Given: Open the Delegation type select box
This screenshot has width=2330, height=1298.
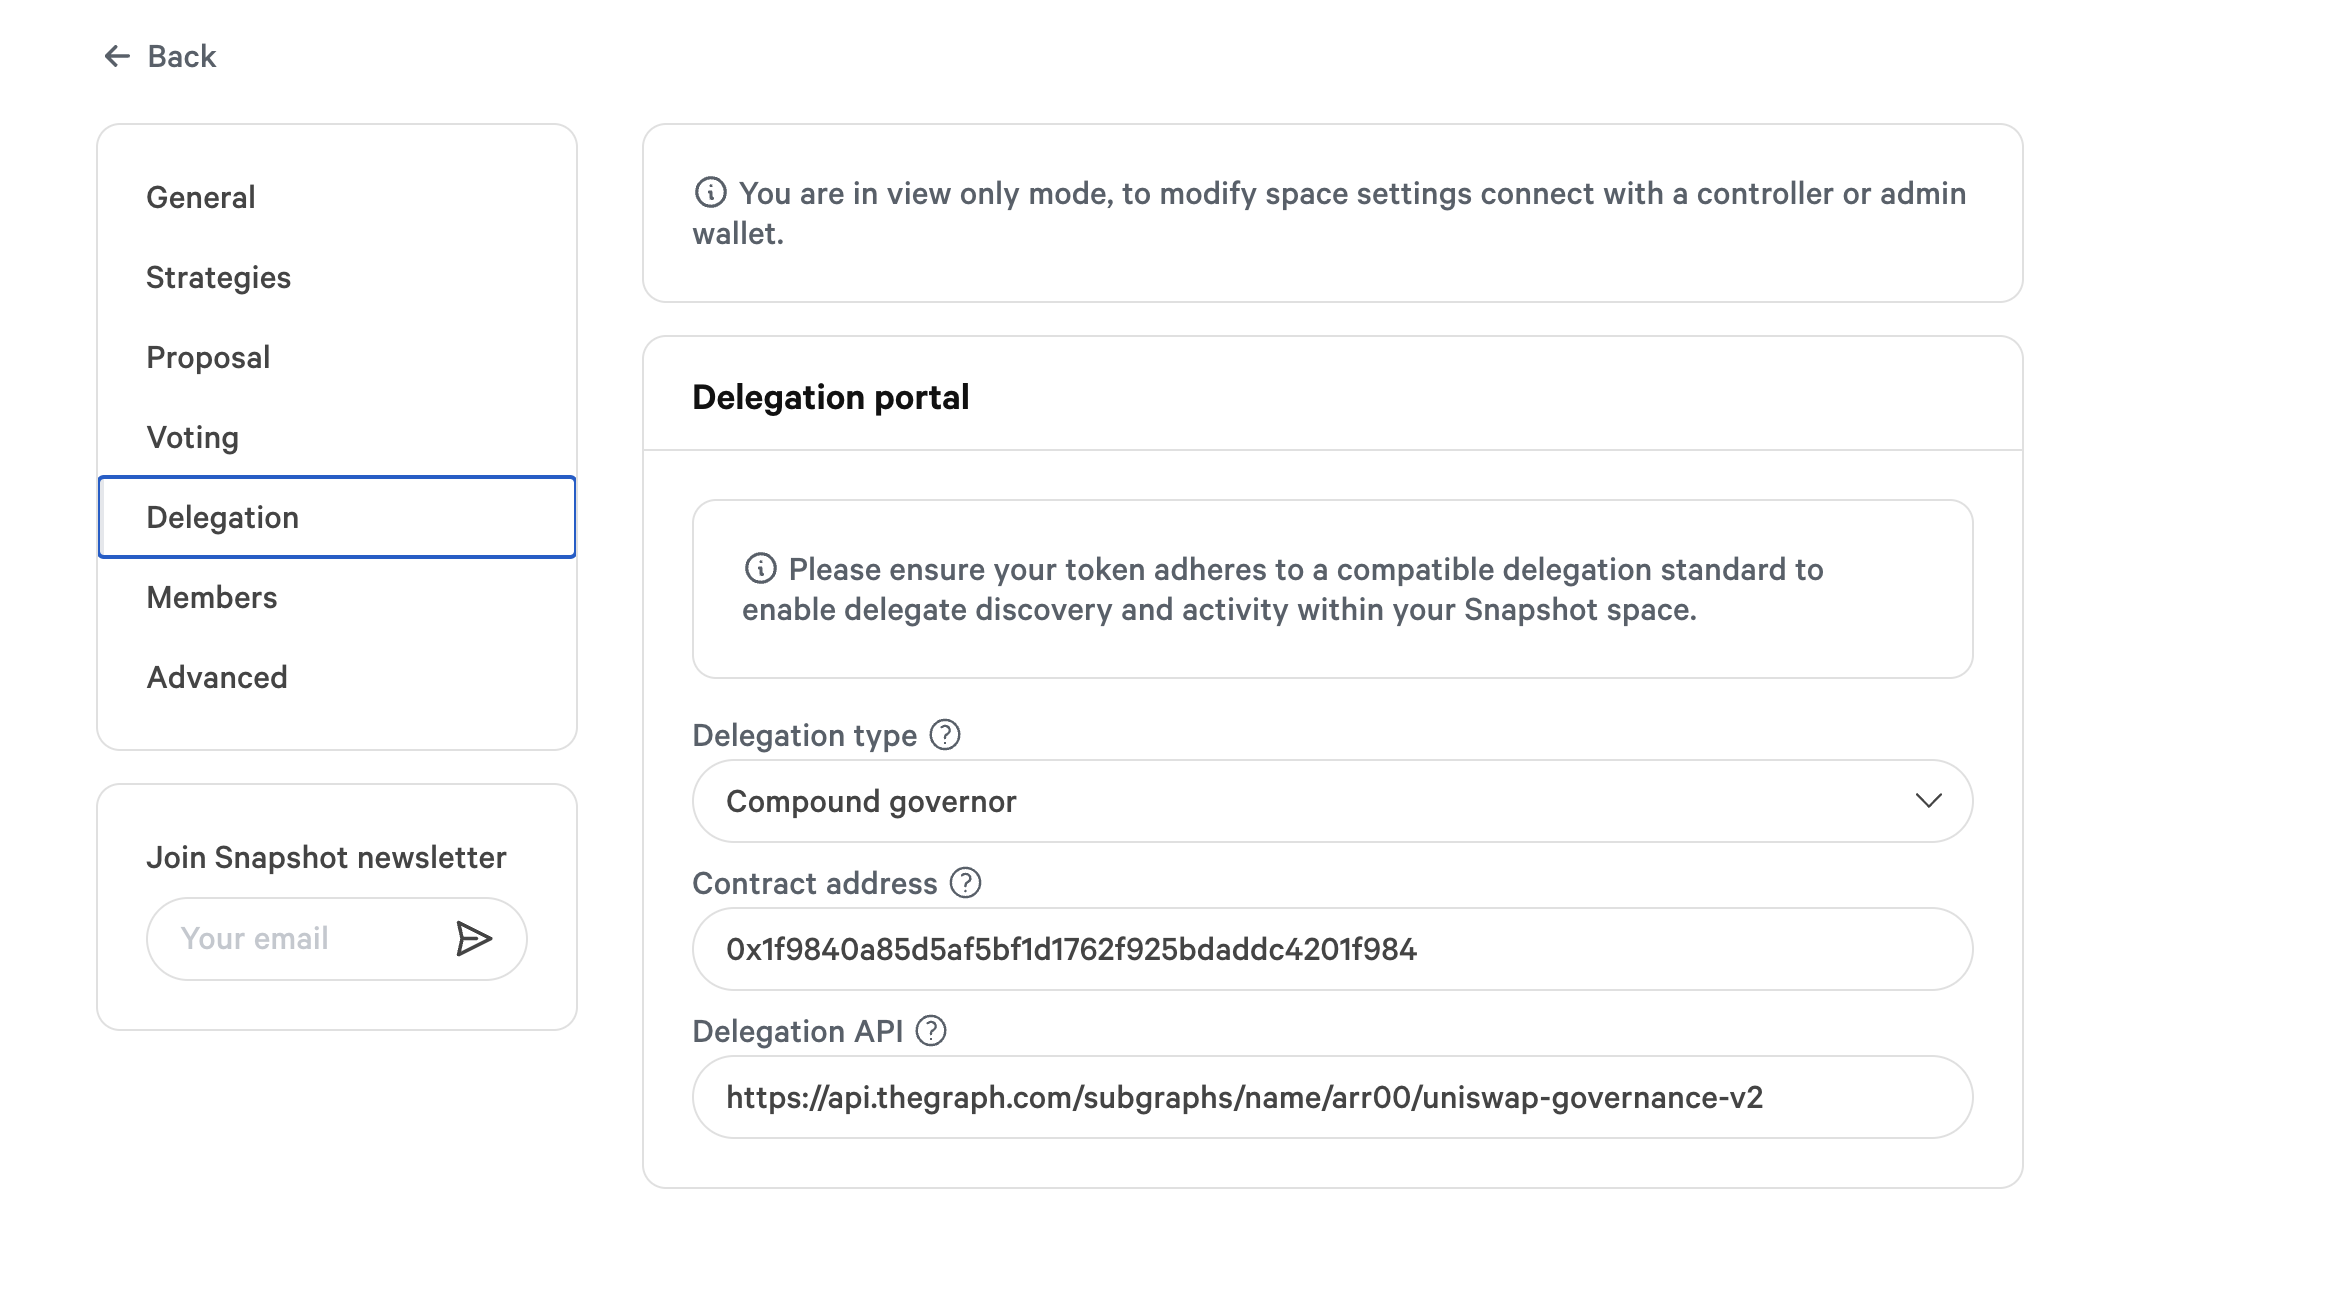Looking at the screenshot, I should pyautogui.click(x=1300, y=801).
